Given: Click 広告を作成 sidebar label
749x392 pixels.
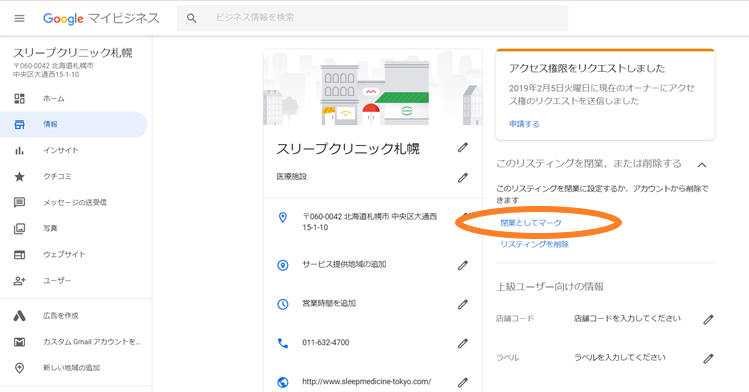Looking at the screenshot, I should [x=61, y=316].
